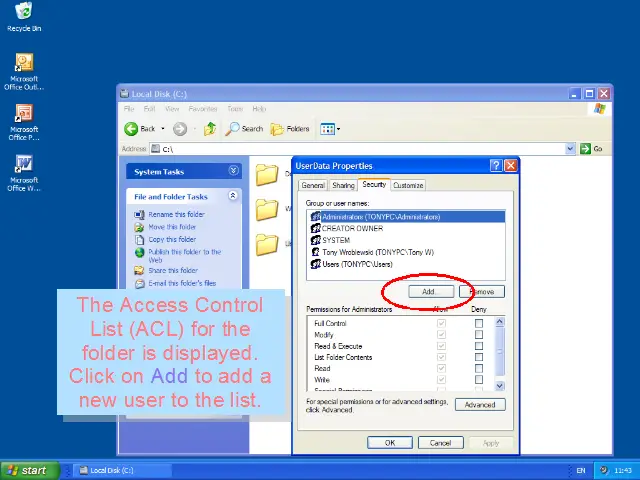Switch to the General tab
This screenshot has width=640, height=480.
(x=313, y=185)
